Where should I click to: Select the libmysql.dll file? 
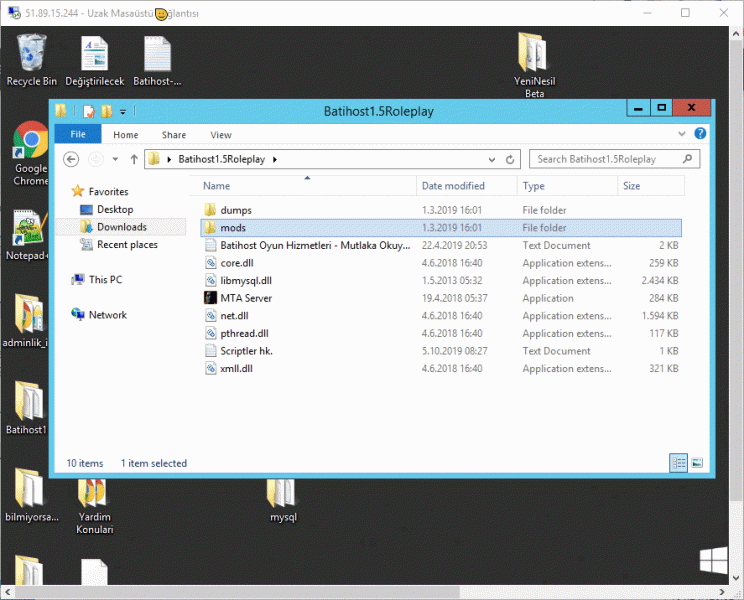[x=441, y=280]
